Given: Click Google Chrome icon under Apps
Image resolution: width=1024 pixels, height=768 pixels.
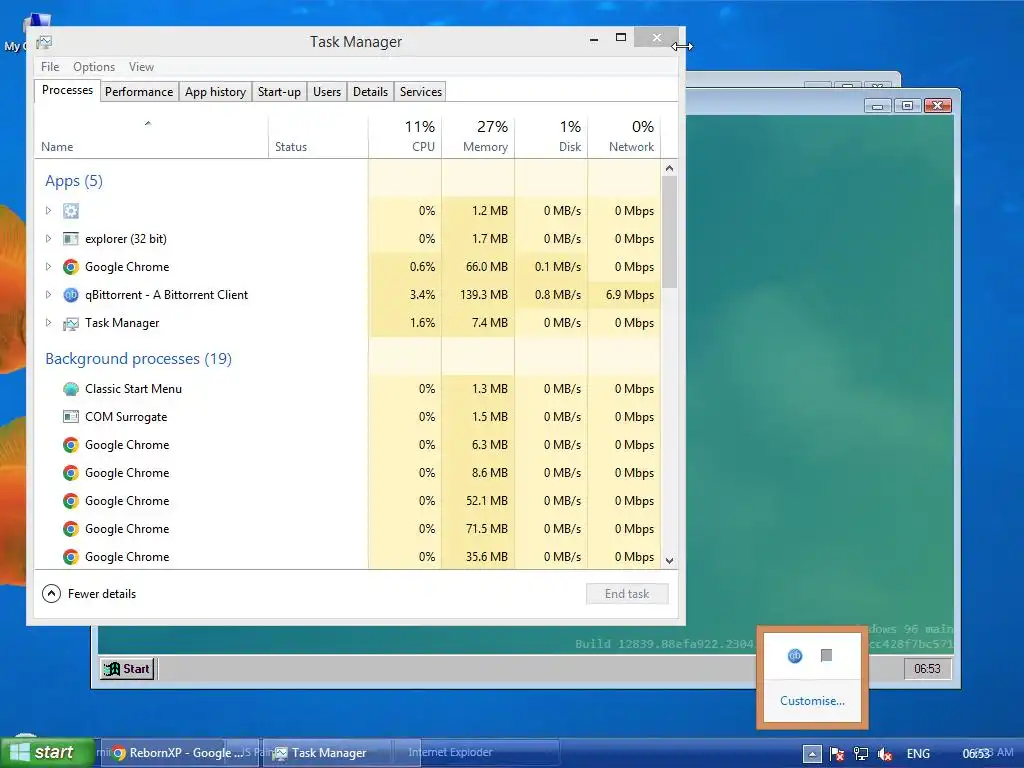Looking at the screenshot, I should [x=71, y=267].
